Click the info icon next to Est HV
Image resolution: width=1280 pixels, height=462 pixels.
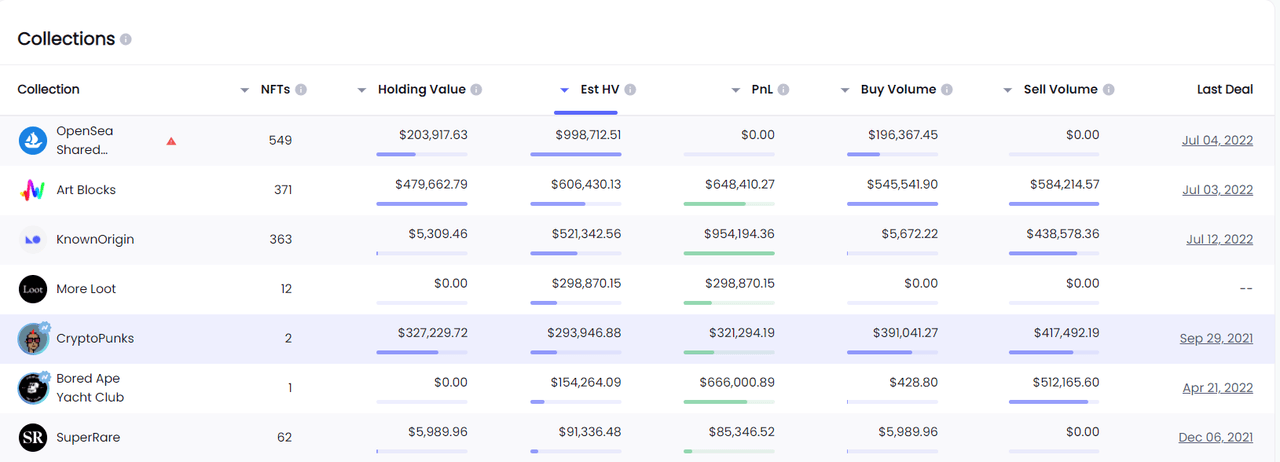(x=630, y=90)
